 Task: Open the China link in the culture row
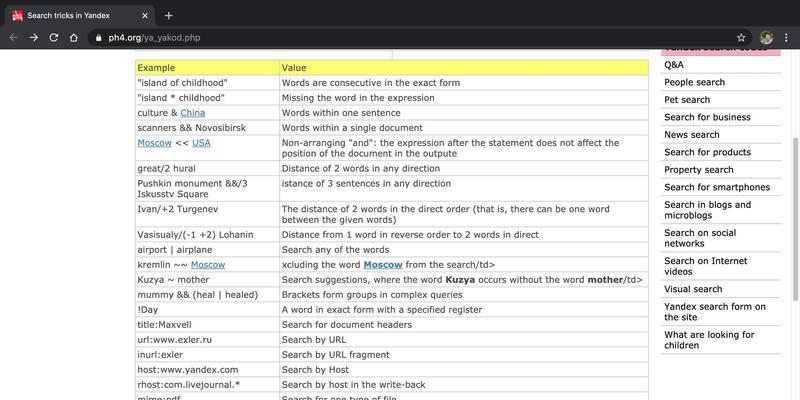coord(193,113)
